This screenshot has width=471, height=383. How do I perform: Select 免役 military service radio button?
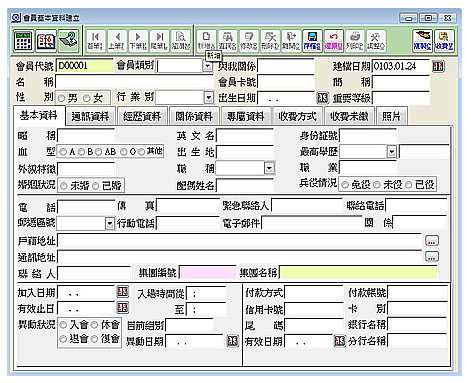click(345, 185)
